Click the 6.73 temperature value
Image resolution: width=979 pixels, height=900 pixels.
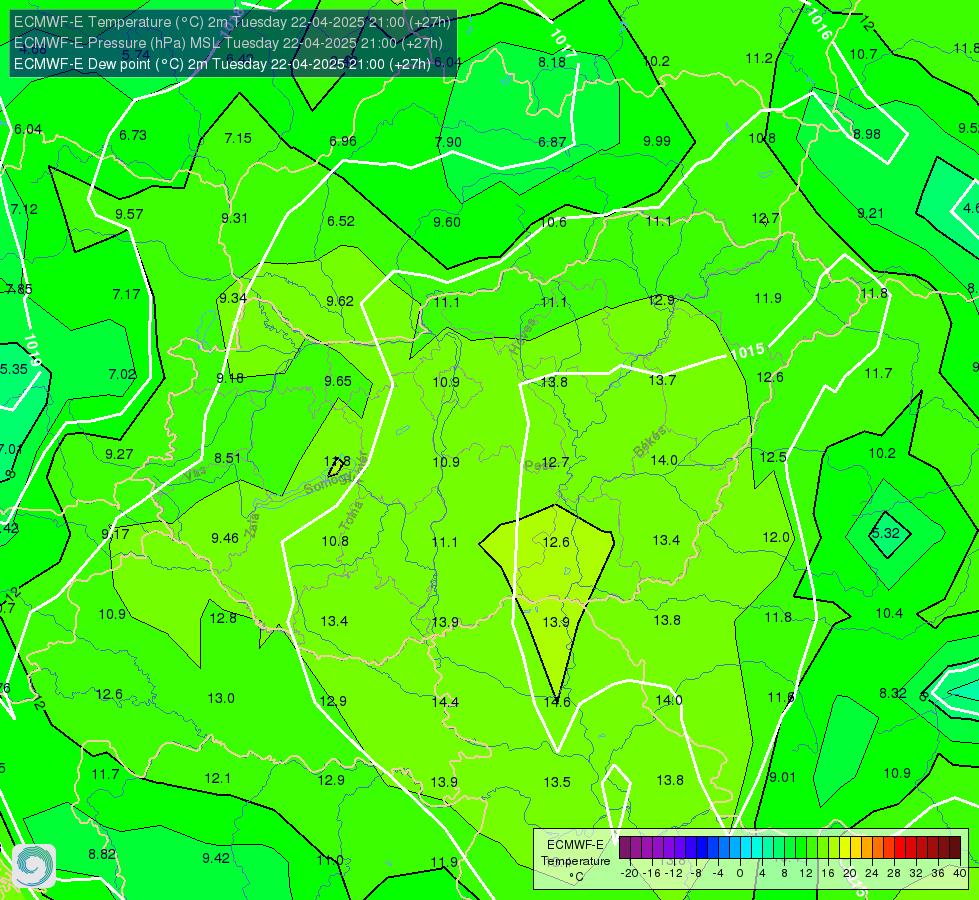pyautogui.click(x=132, y=136)
